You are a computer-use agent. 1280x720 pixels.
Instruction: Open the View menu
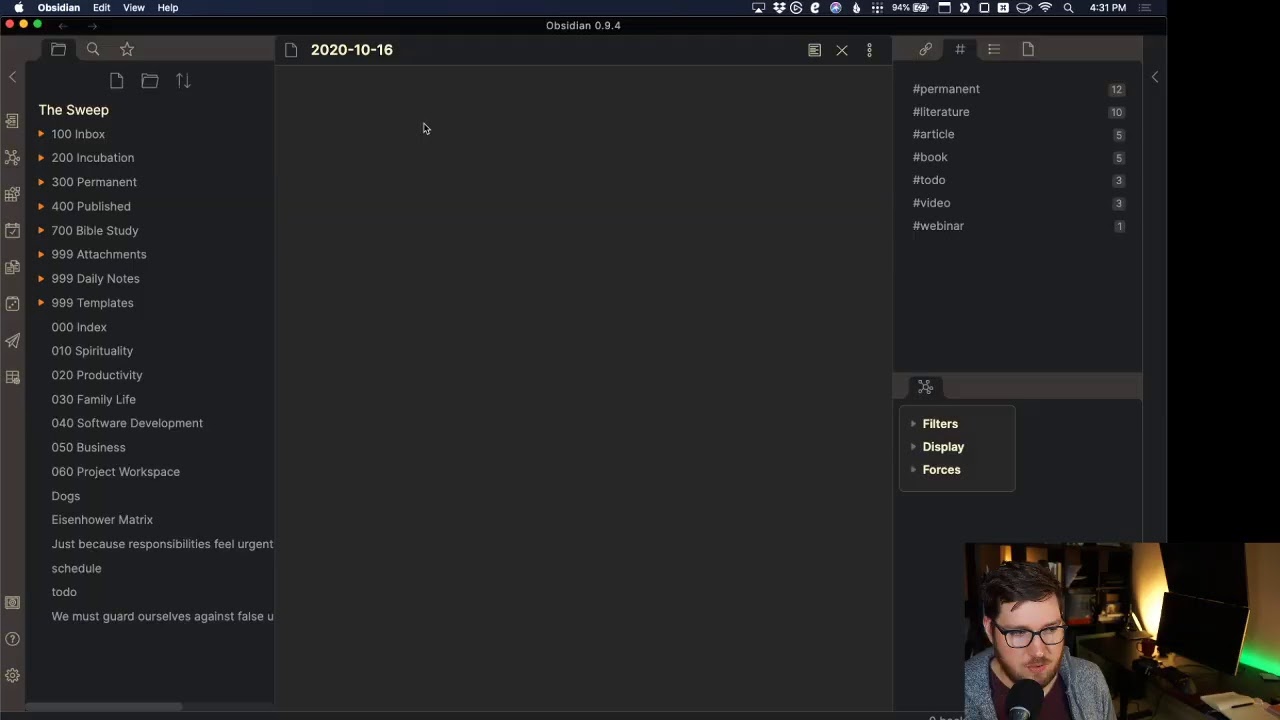133,8
